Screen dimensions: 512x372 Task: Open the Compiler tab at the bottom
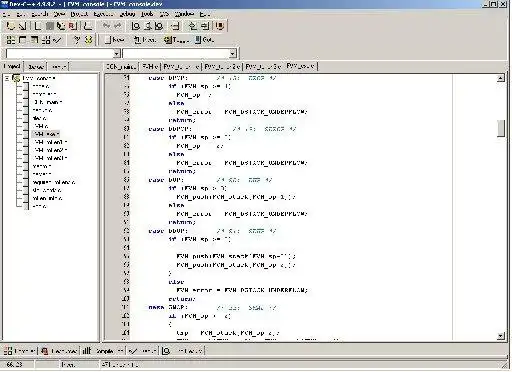point(20,351)
